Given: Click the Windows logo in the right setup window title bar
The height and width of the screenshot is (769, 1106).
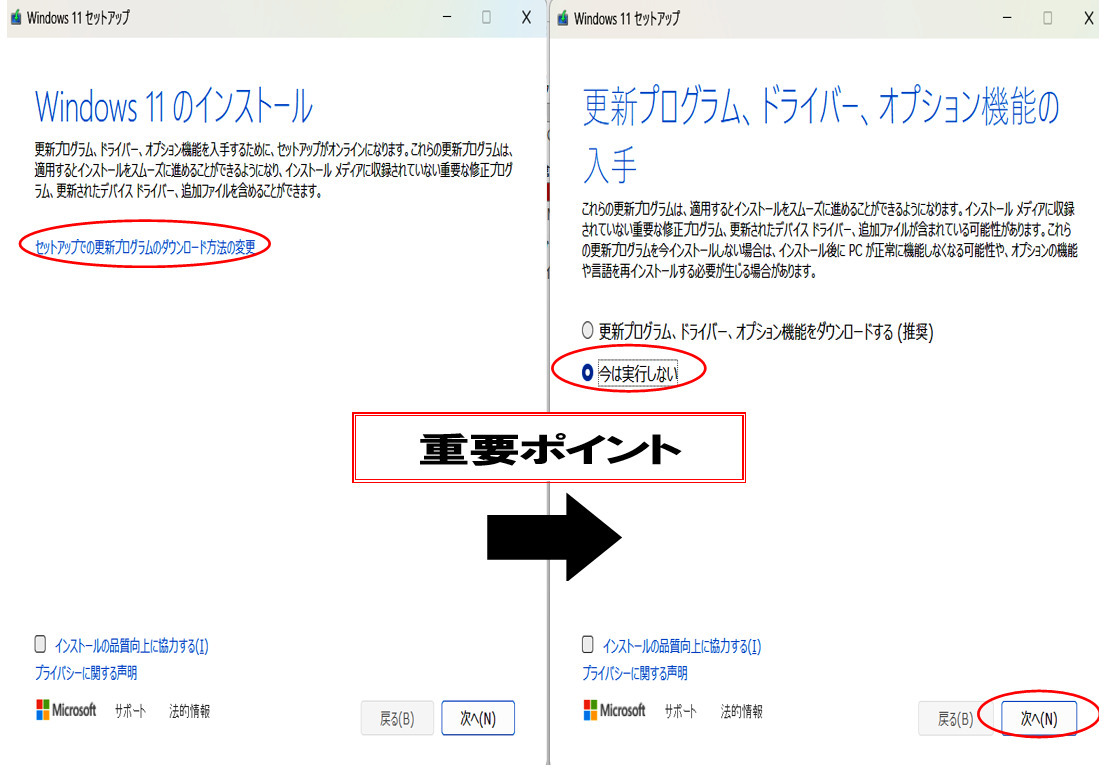Looking at the screenshot, I should tap(561, 17).
